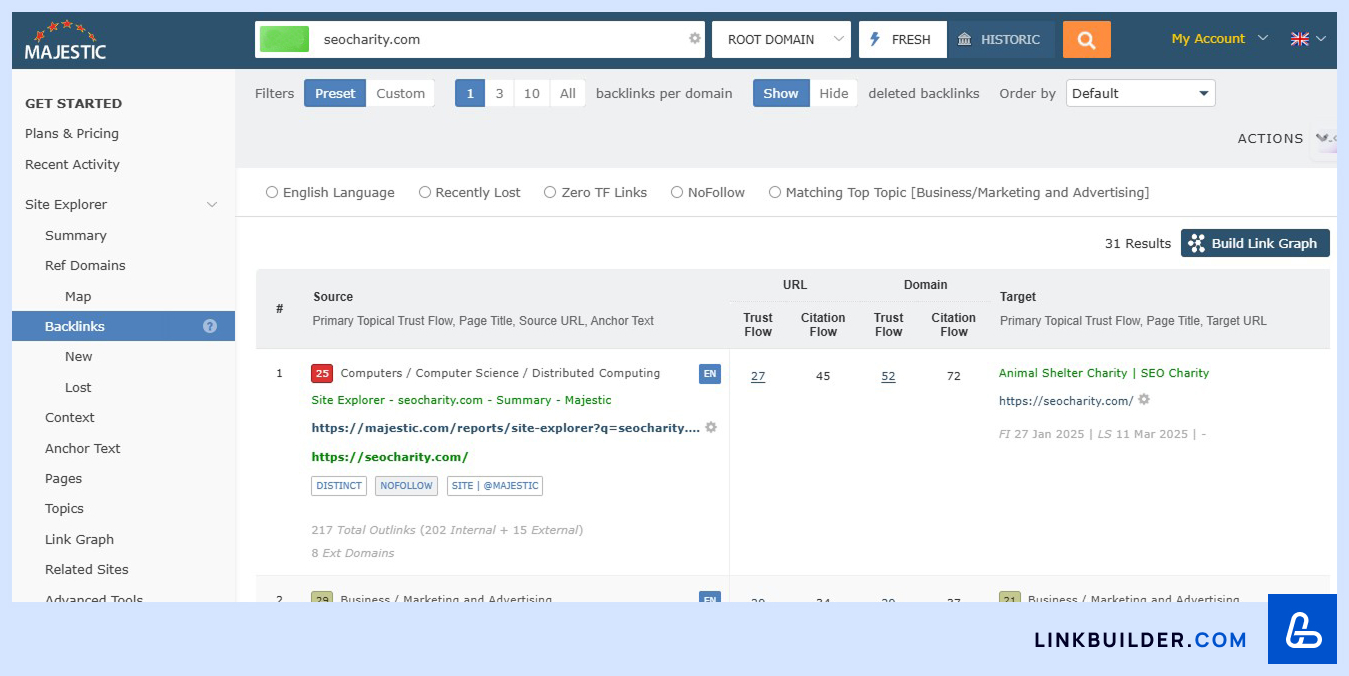Open New backlinks in sidebar

[79, 356]
